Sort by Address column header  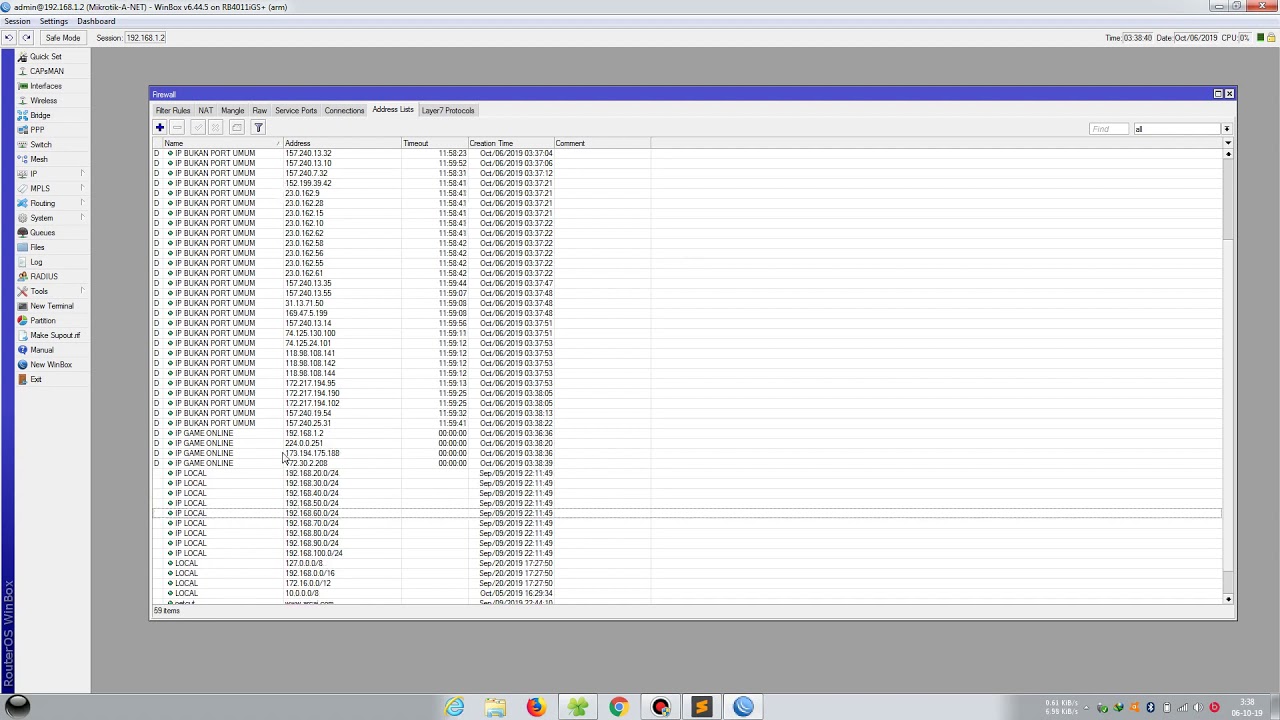click(342, 144)
